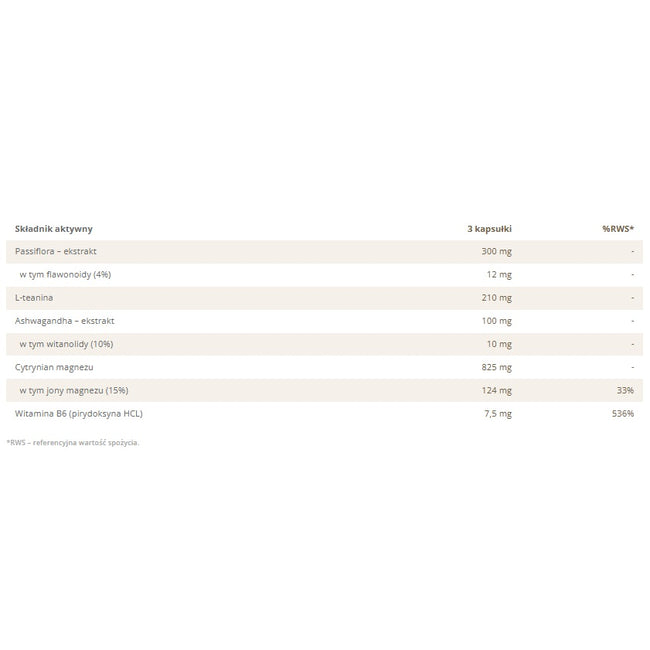The width and height of the screenshot is (650, 650).
Task: Click the '*RWS – referencyjna wartość spożycia' footnote
Action: [x=73, y=443]
